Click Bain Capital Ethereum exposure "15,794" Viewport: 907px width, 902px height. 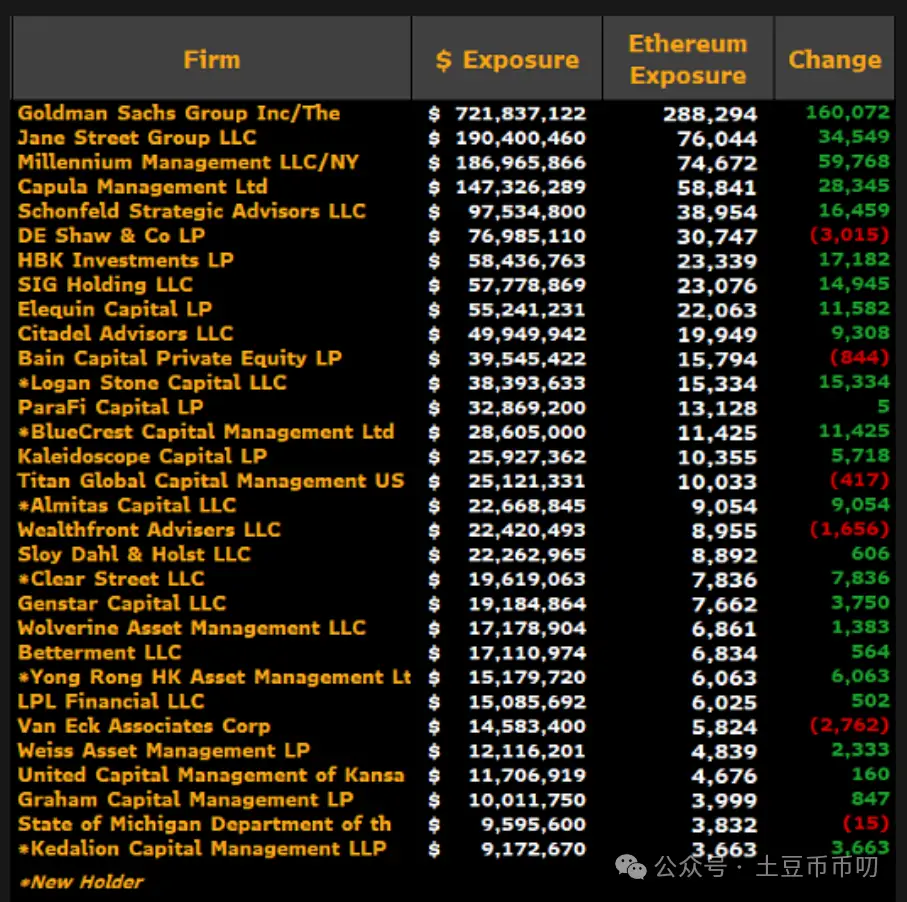coord(717,359)
